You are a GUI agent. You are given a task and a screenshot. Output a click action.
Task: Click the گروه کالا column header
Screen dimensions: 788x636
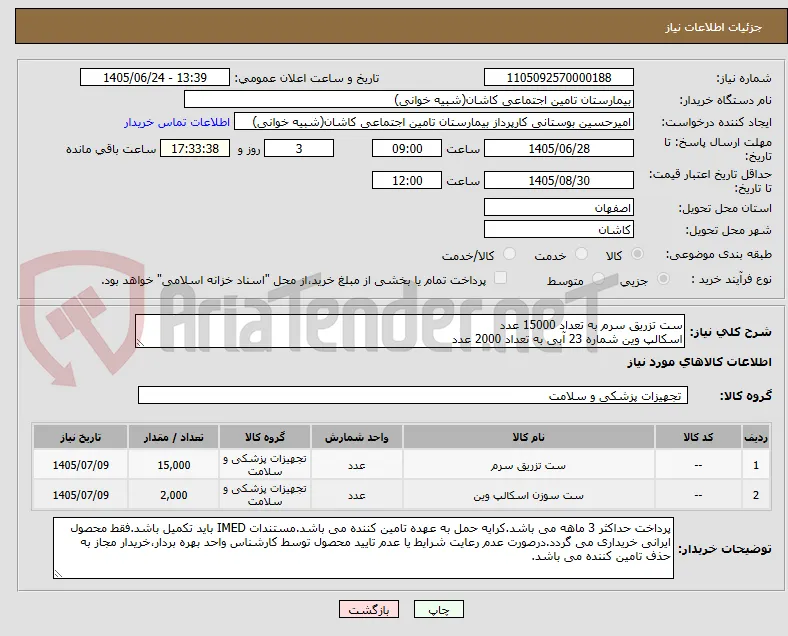[x=265, y=437]
